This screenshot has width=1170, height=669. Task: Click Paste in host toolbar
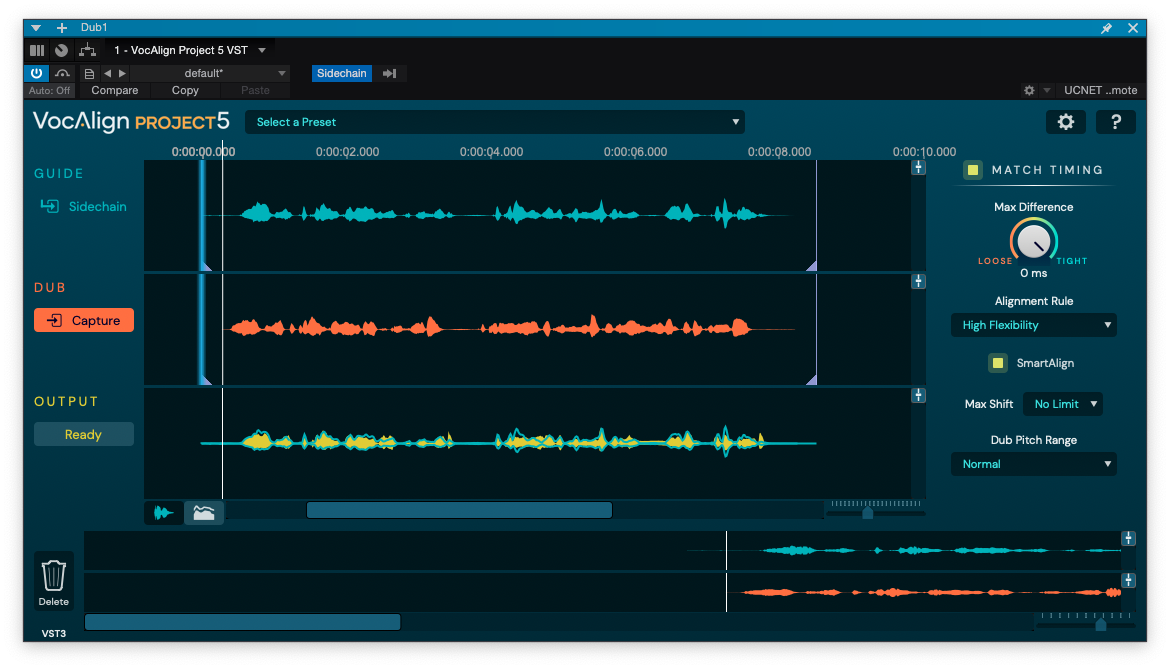[255, 90]
